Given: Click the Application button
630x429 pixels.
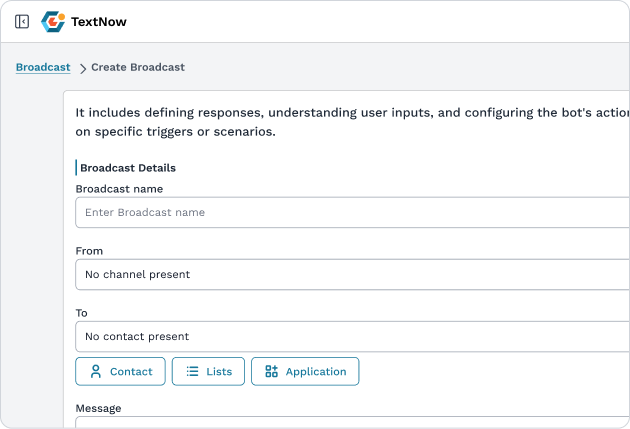Looking at the screenshot, I should 305,372.
